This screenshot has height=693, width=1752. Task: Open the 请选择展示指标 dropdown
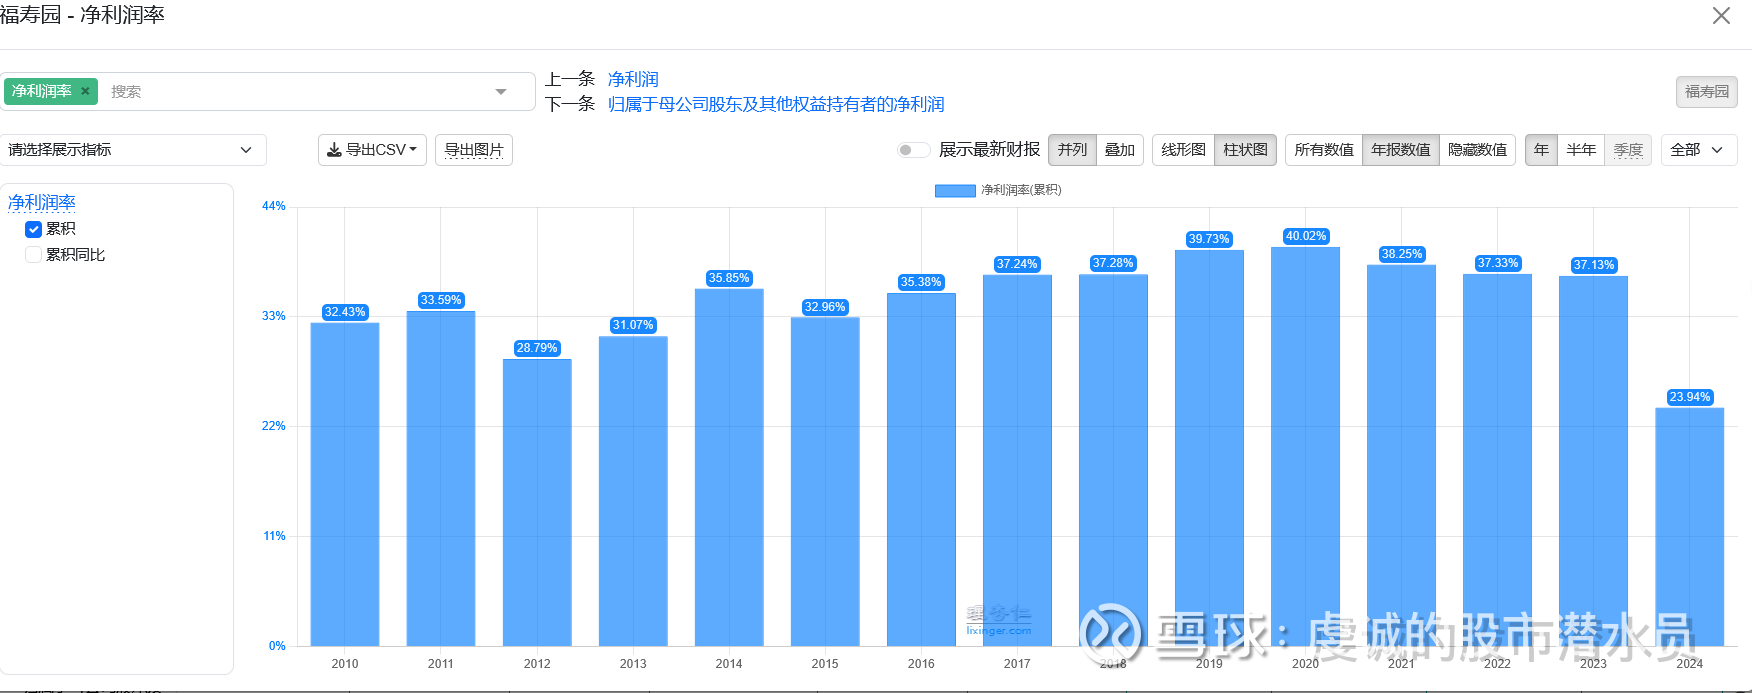(132, 150)
